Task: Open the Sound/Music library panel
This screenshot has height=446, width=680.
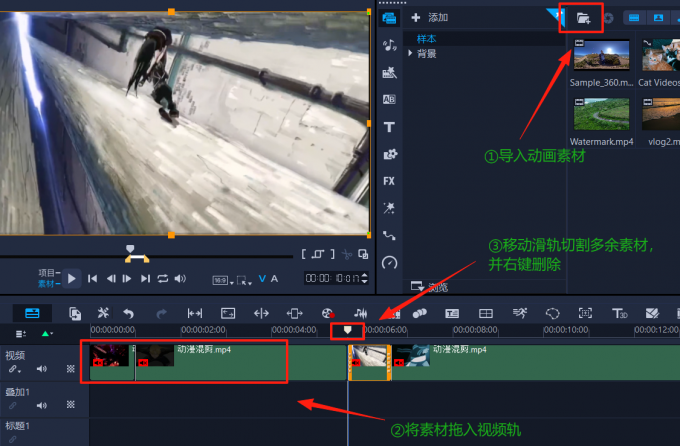Action: click(389, 45)
